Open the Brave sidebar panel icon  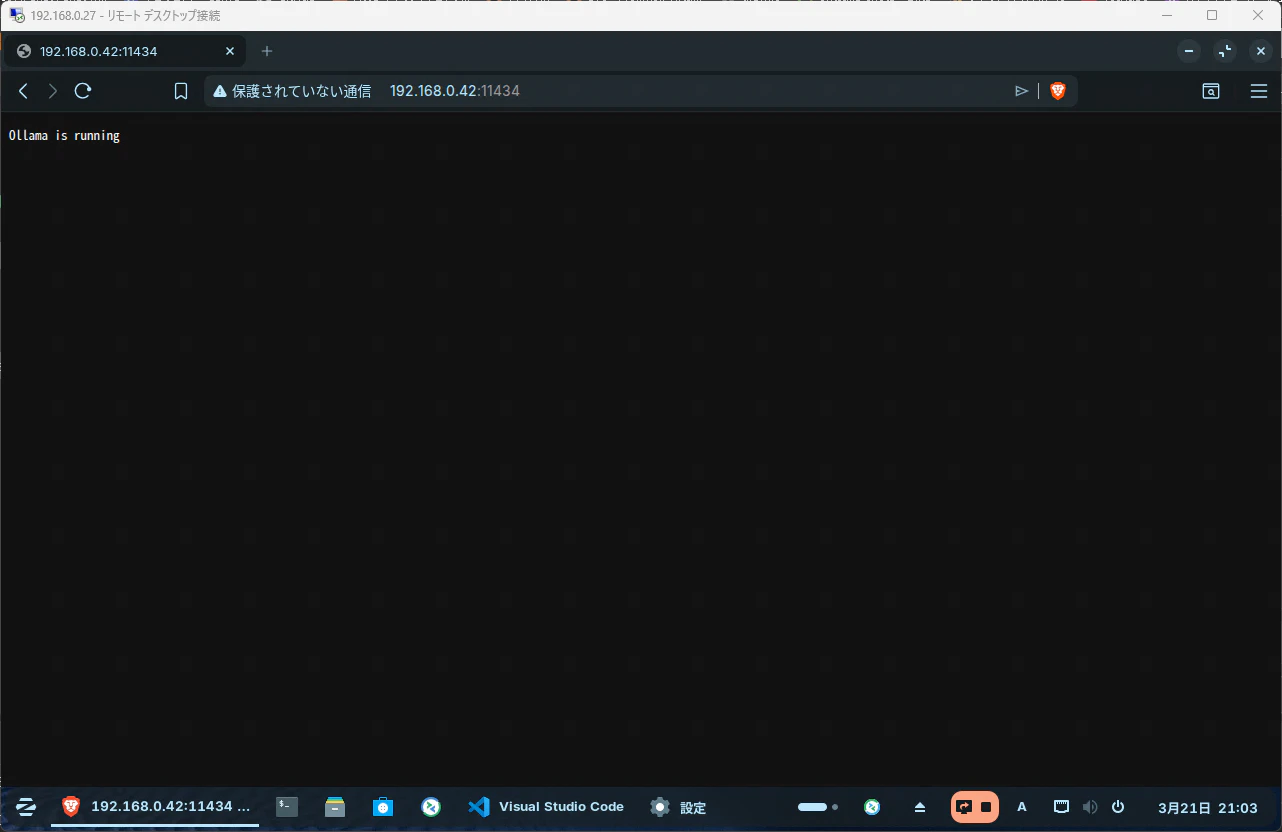pyautogui.click(x=1211, y=91)
